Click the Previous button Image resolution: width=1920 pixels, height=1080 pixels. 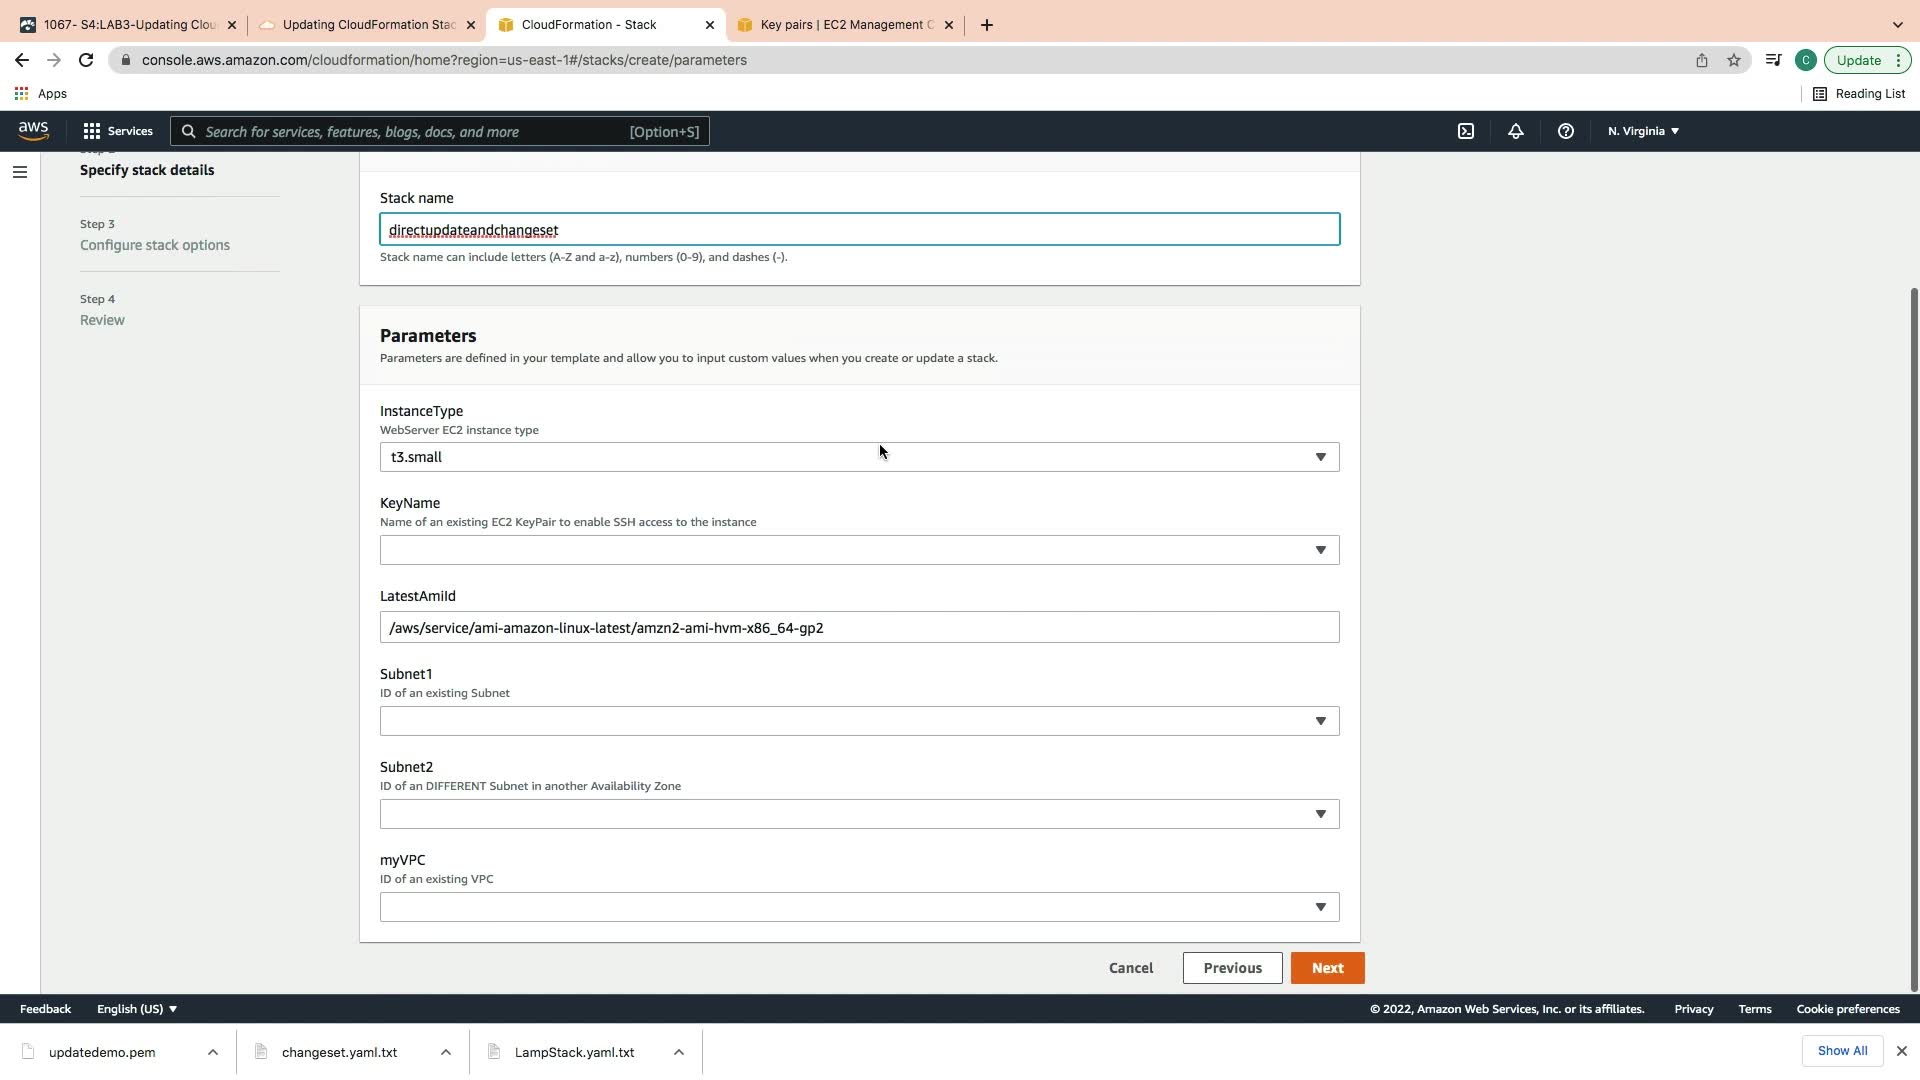click(1232, 968)
